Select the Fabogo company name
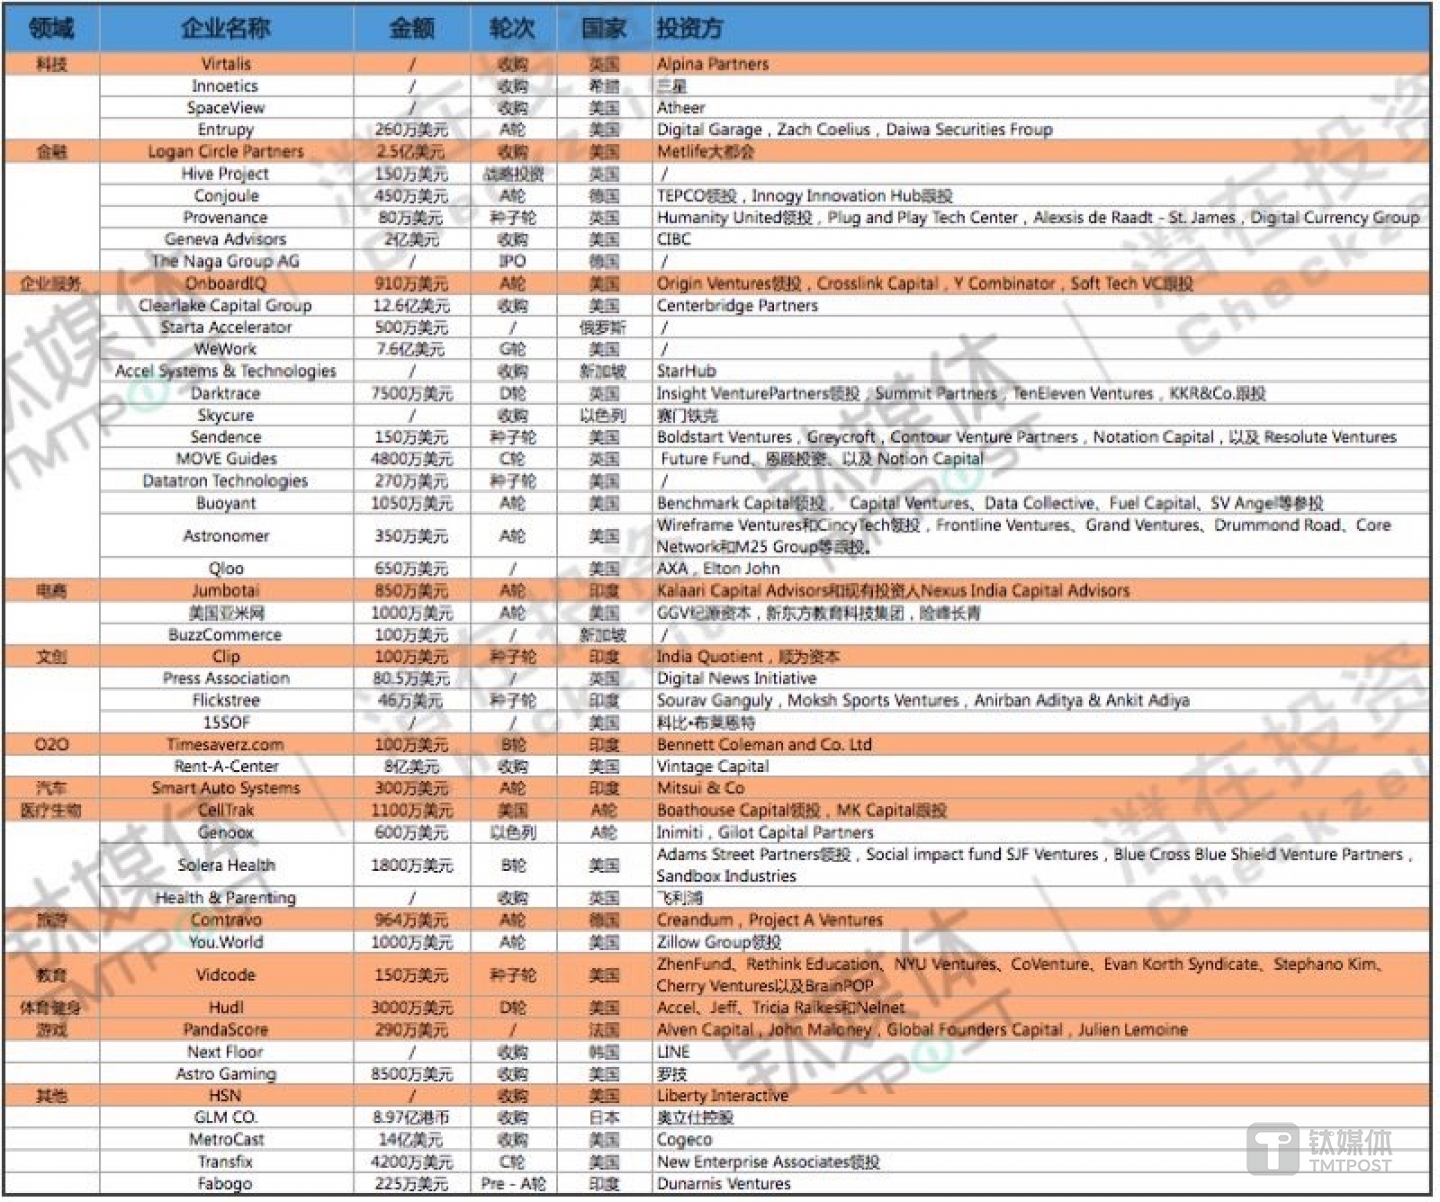The width and height of the screenshot is (1440, 1202). click(226, 1184)
